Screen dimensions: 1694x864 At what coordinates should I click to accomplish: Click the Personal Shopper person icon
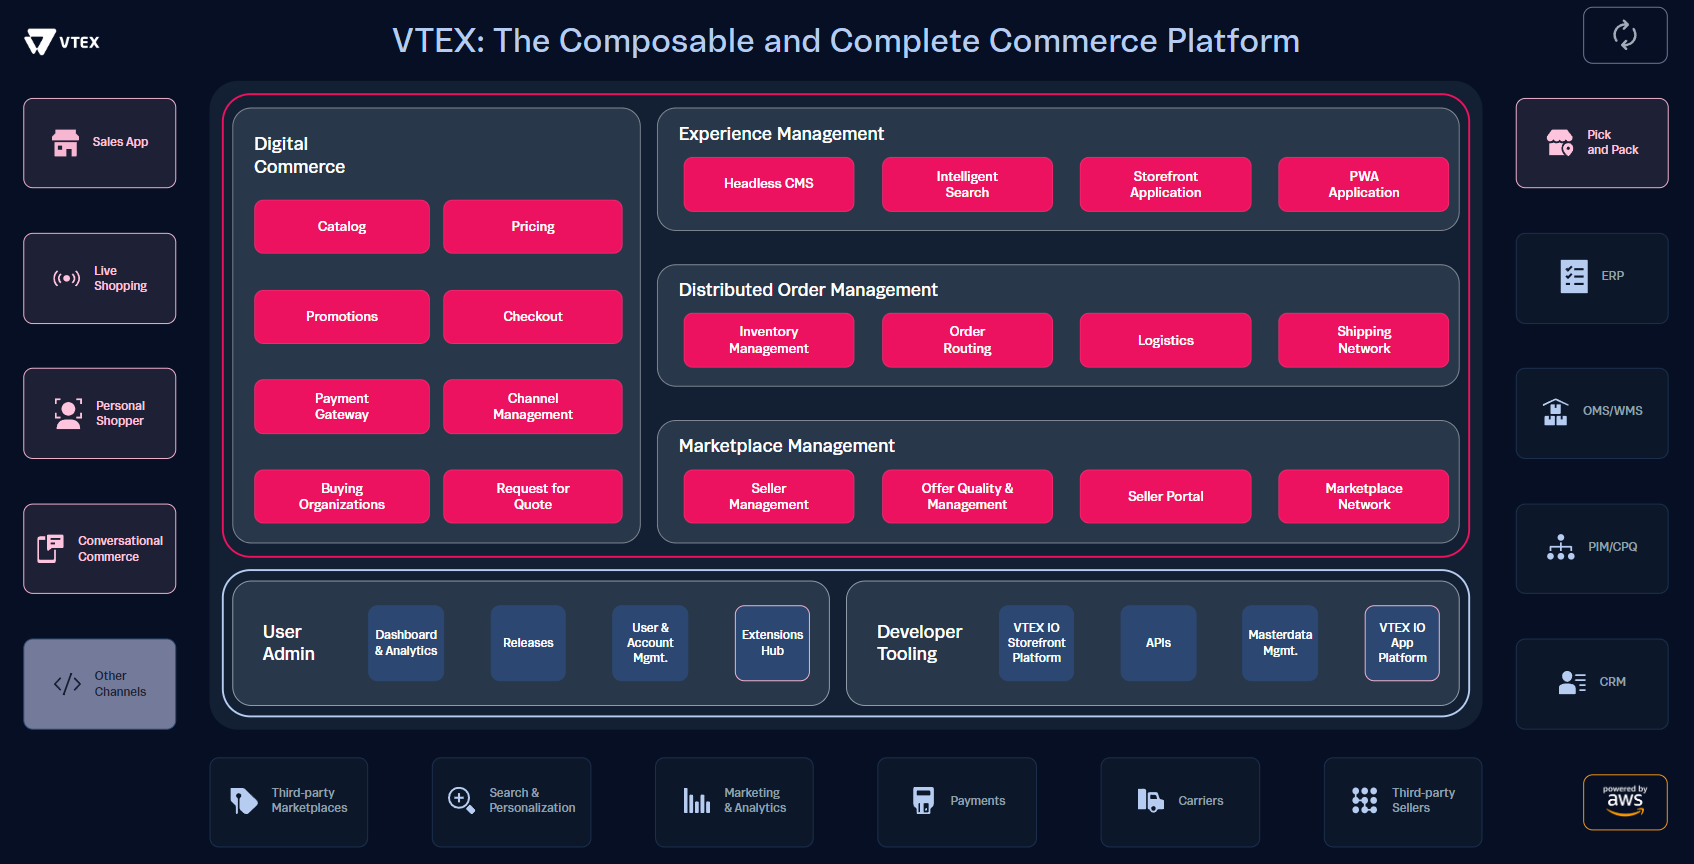(68, 413)
